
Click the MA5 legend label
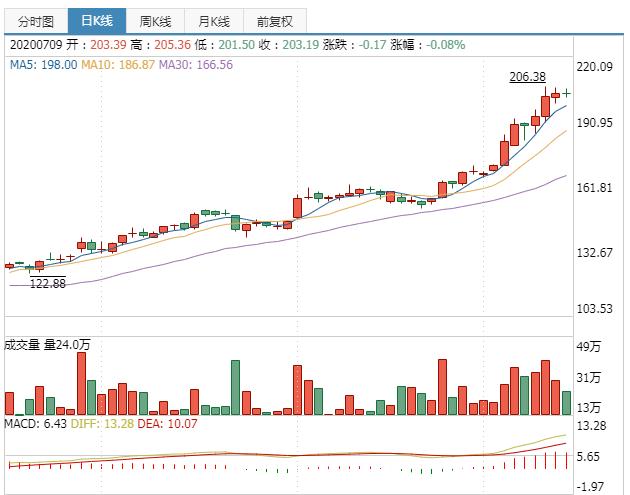(42, 64)
